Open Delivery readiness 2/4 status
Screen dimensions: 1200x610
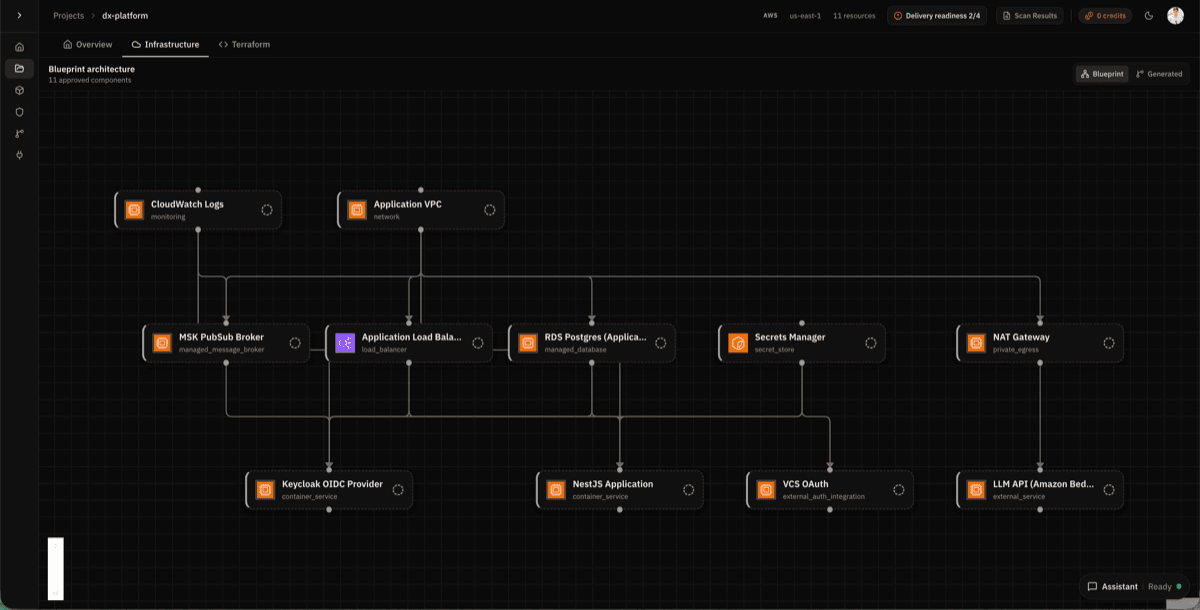pos(937,16)
